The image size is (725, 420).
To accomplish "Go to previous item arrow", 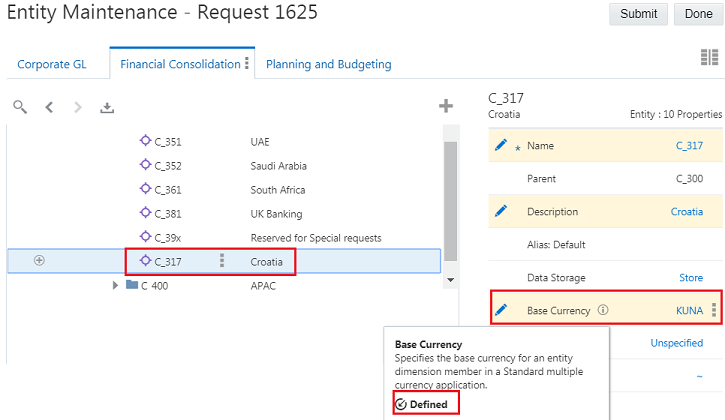I will [49, 107].
